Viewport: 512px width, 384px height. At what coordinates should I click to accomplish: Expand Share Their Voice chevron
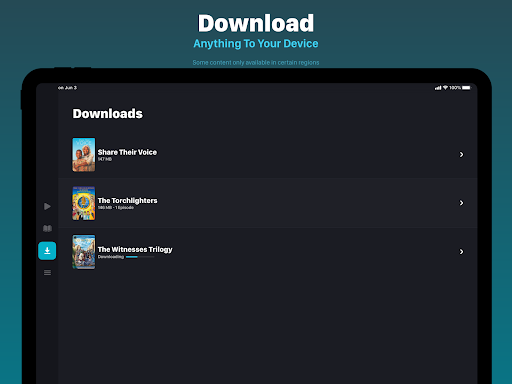461,154
